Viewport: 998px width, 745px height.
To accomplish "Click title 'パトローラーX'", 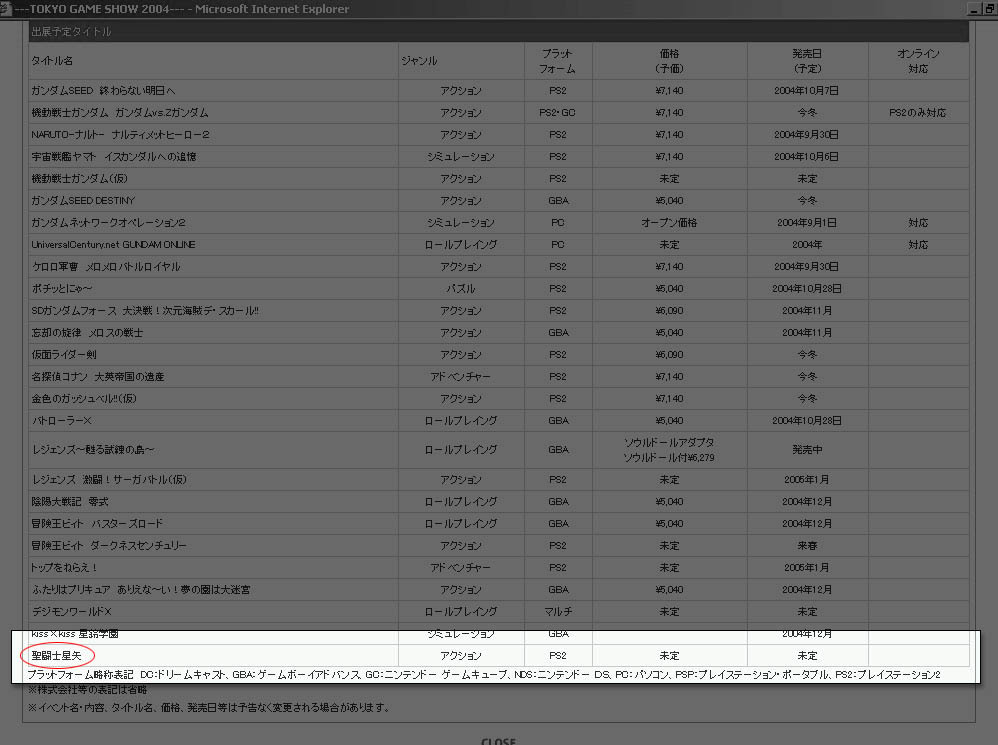I will pyautogui.click(x=62, y=421).
